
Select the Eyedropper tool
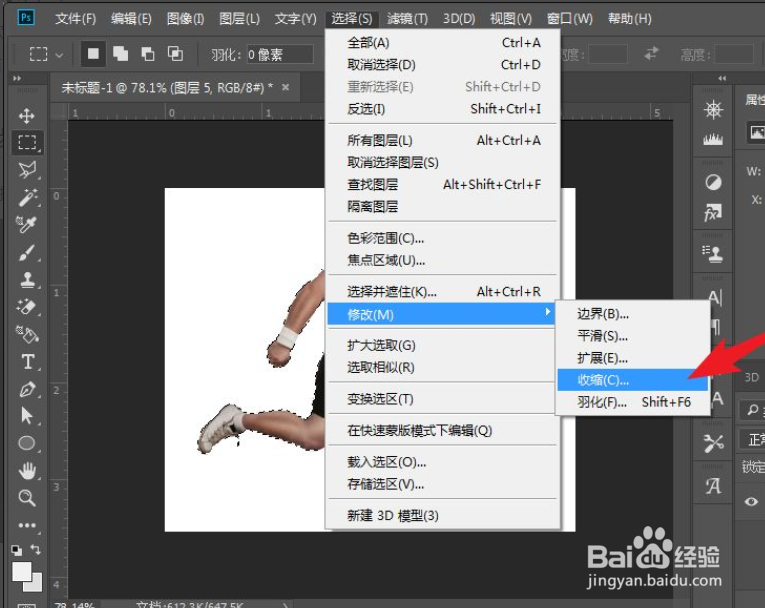point(26,224)
